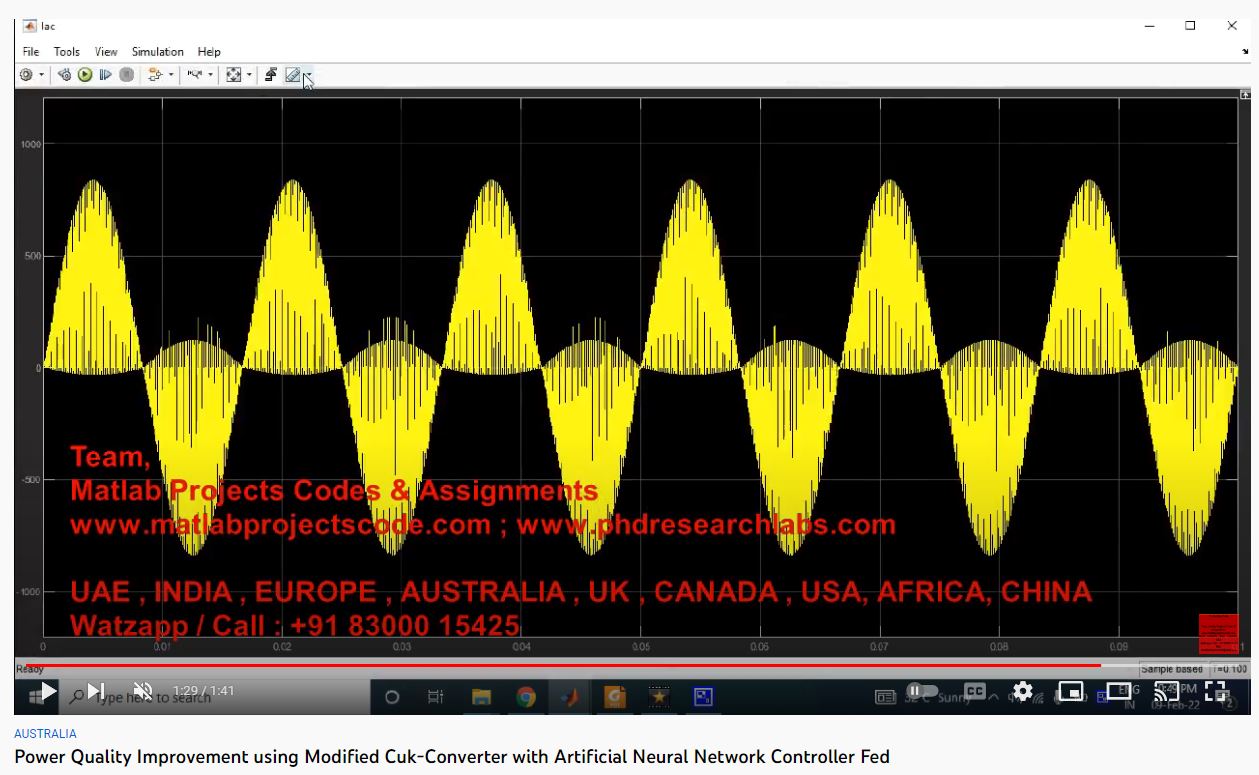Expand the axes scaling dropdown arrow
Screen dimensions: 1259x775
click(x=249, y=75)
